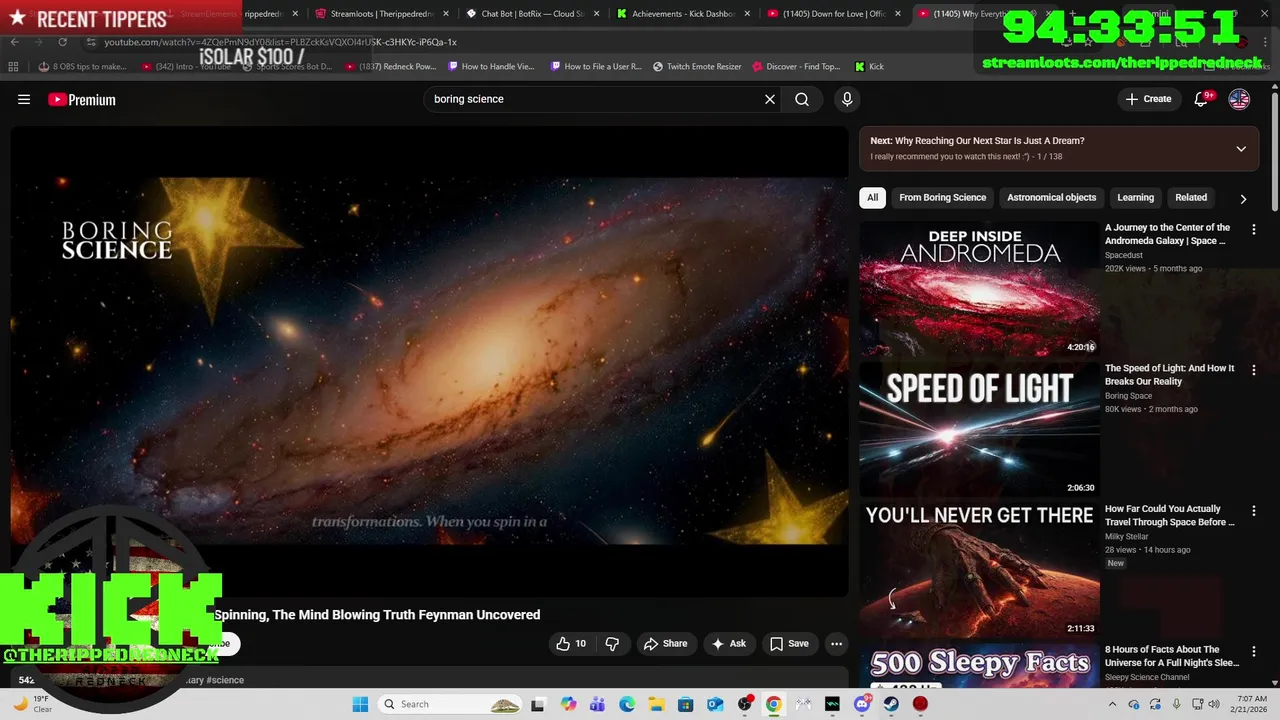The height and width of the screenshot is (720, 1280).
Task: Close the Streamloots browser tab
Action: tap(446, 14)
